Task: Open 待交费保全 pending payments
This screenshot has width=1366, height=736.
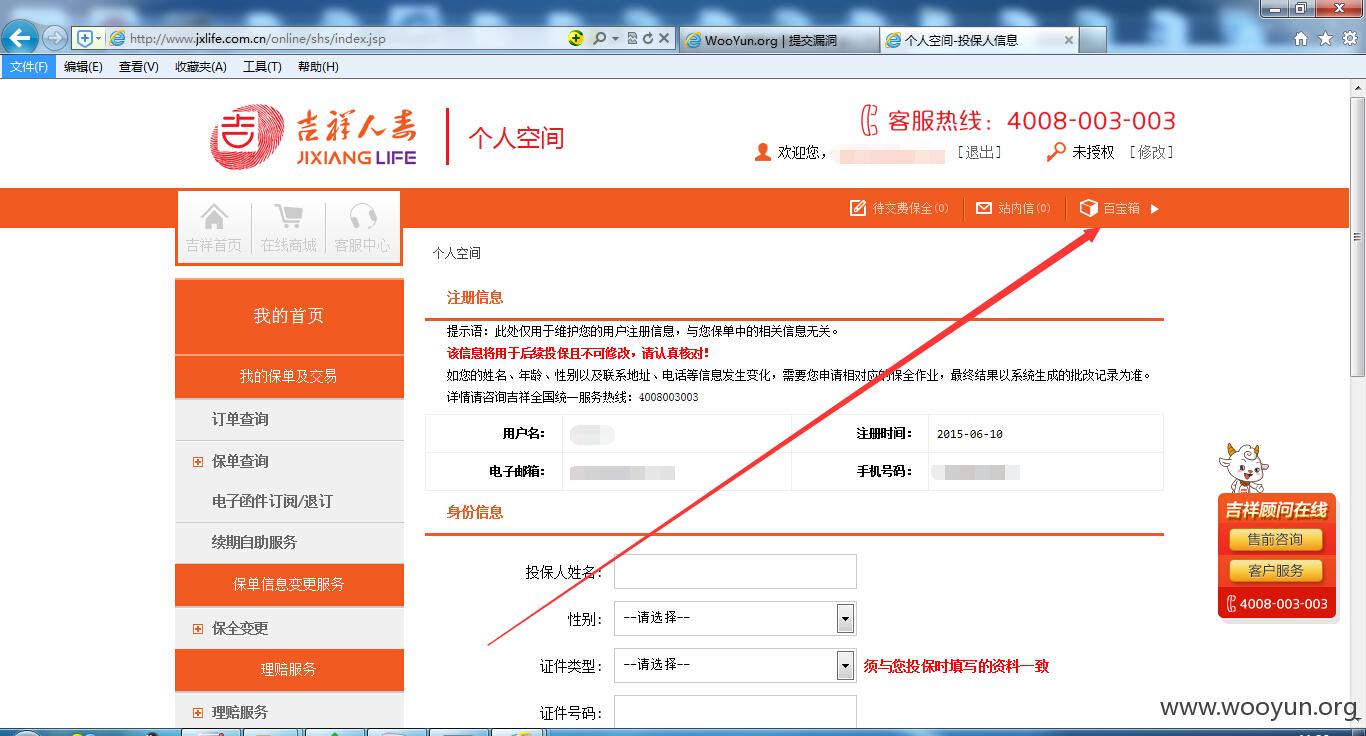Action: tap(899, 208)
